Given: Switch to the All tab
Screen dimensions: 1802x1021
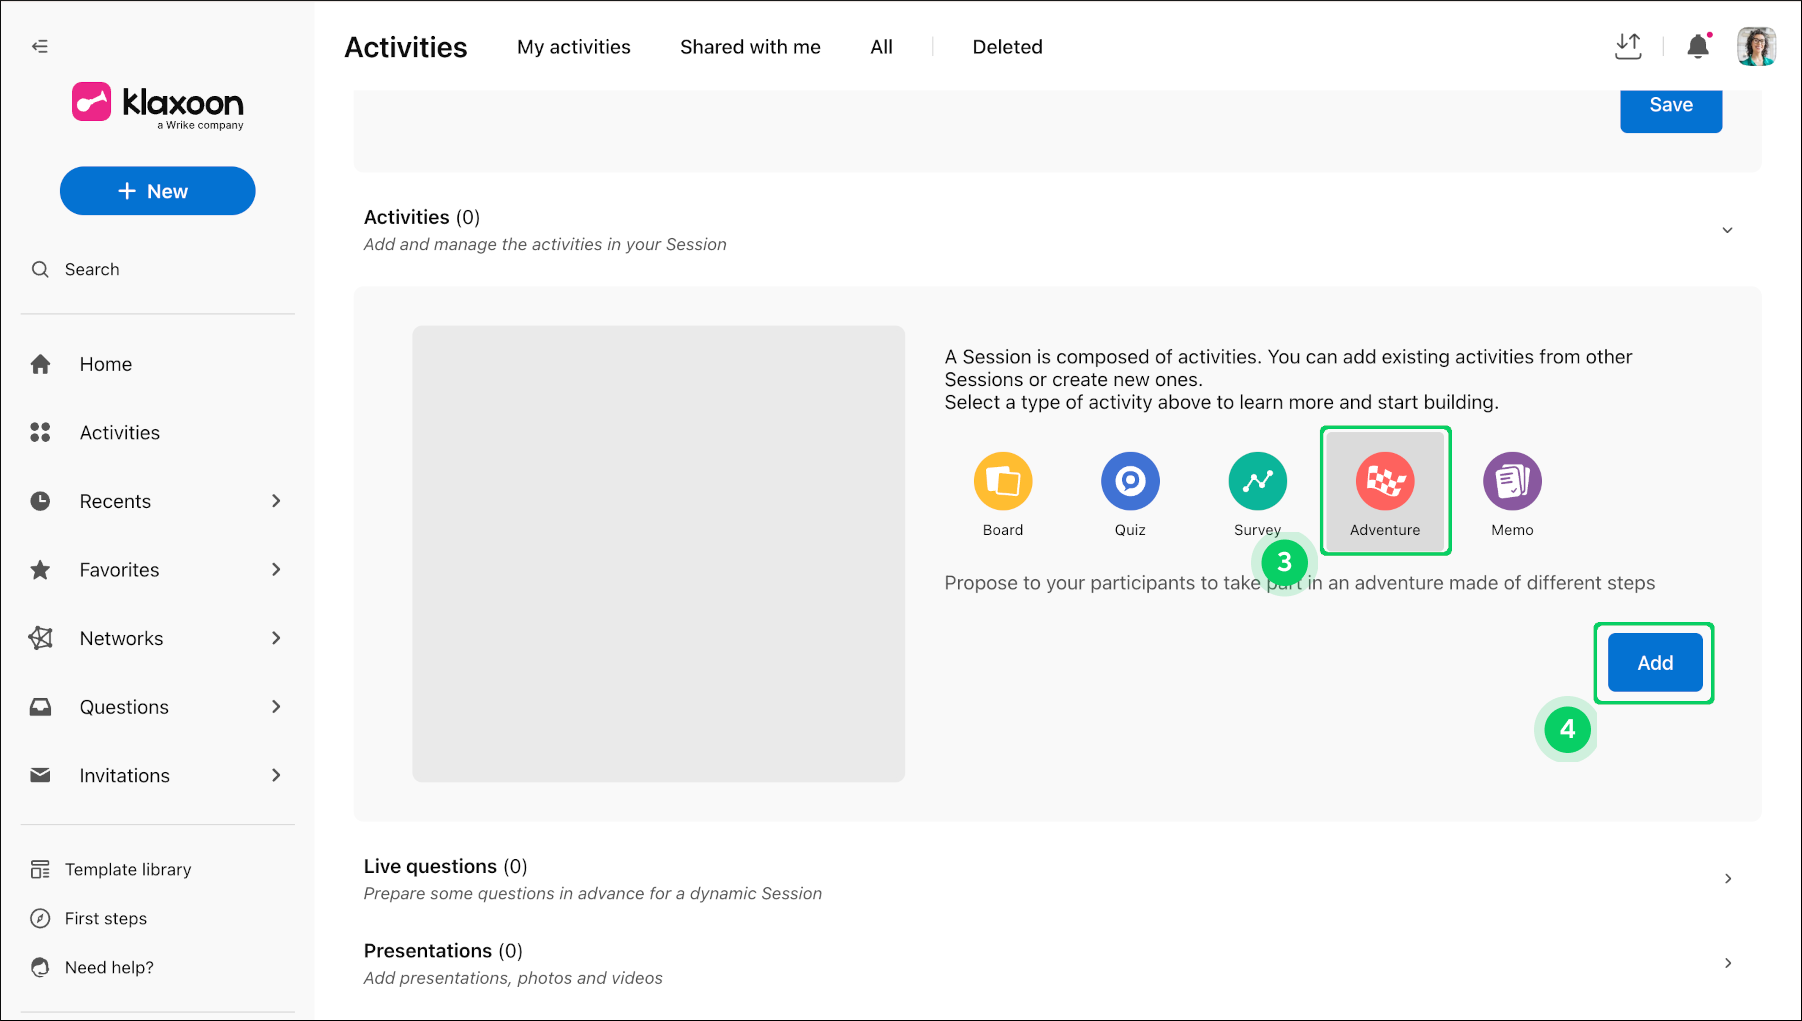Looking at the screenshot, I should [x=881, y=47].
